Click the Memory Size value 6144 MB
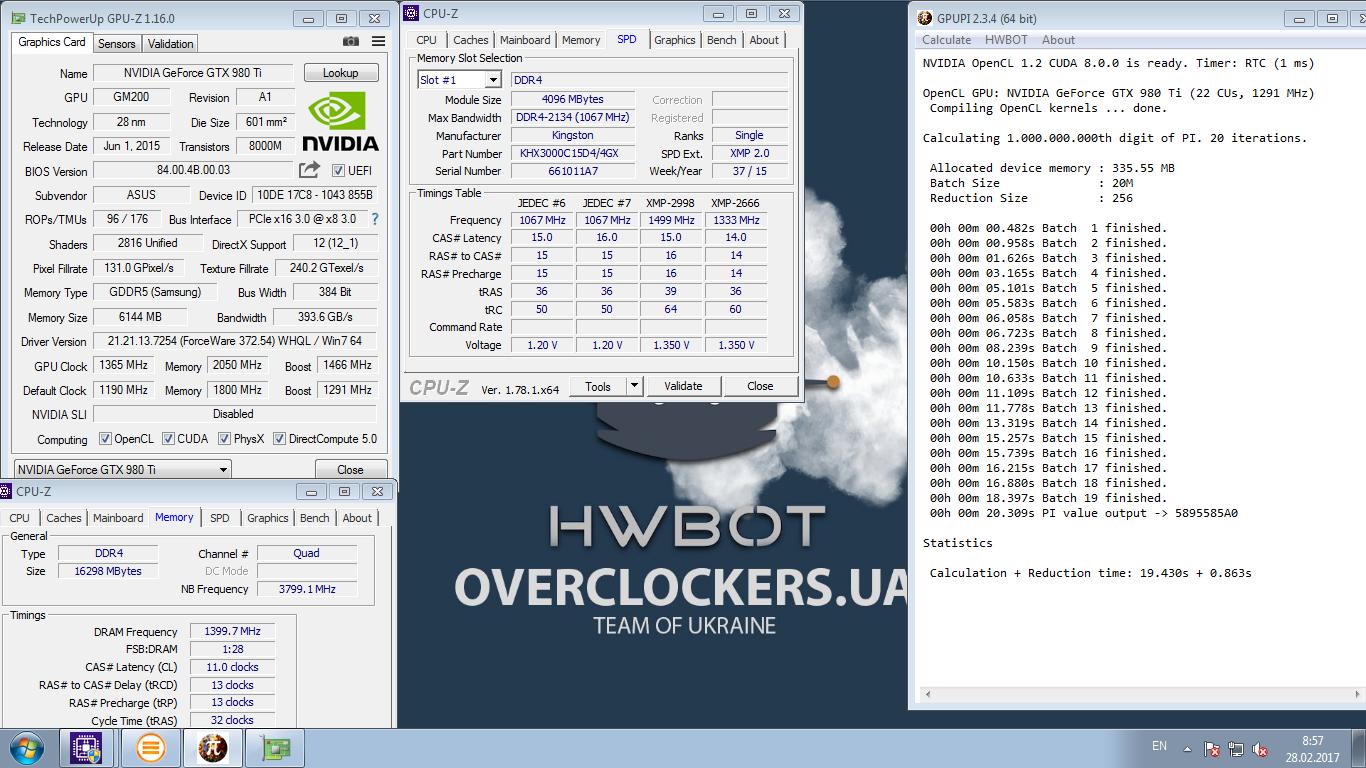Viewport: 1366px width, 768px height. click(x=140, y=317)
